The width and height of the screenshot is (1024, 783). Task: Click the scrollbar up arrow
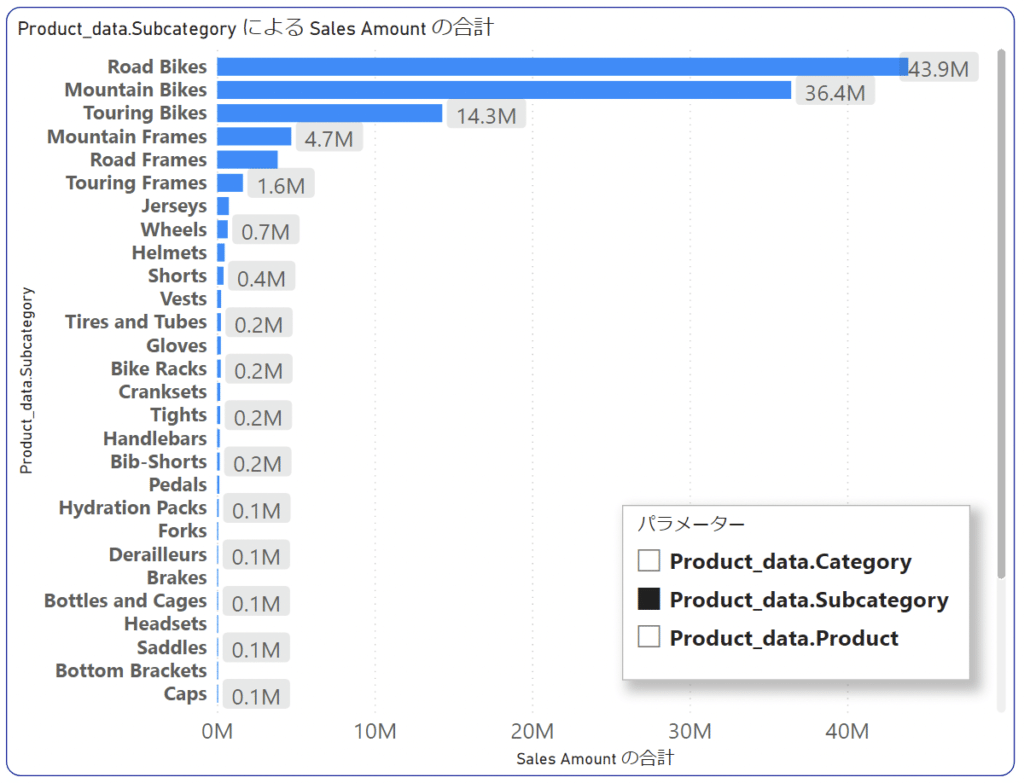pyautogui.click(x=1003, y=50)
